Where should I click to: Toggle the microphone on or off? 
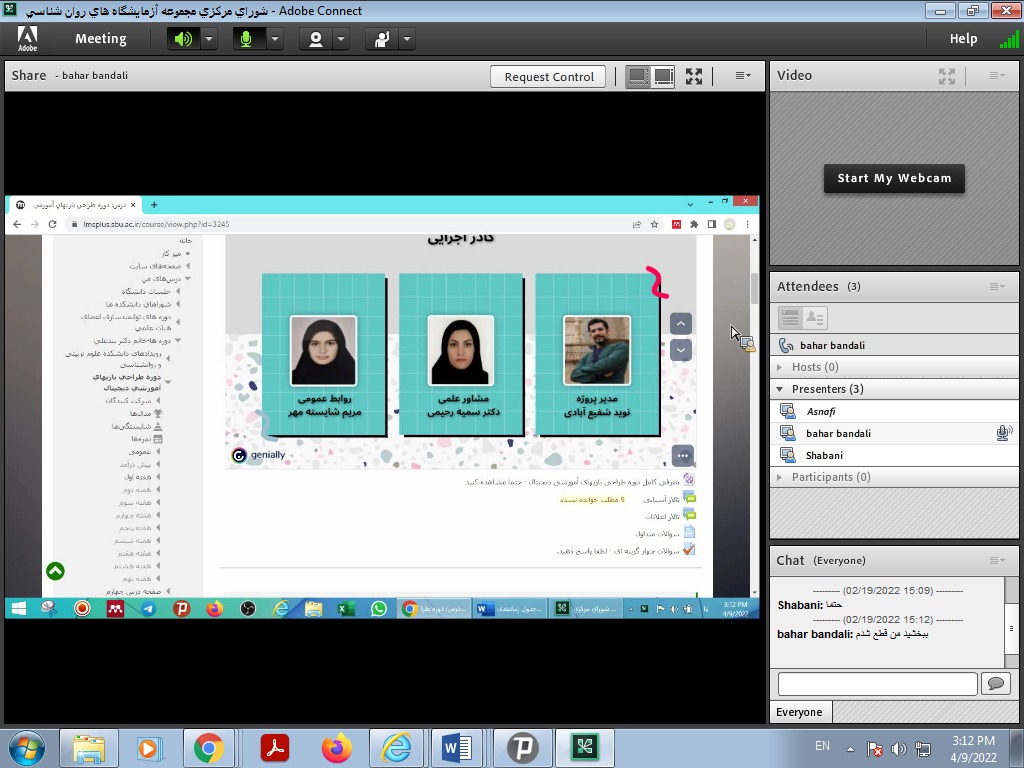point(246,39)
